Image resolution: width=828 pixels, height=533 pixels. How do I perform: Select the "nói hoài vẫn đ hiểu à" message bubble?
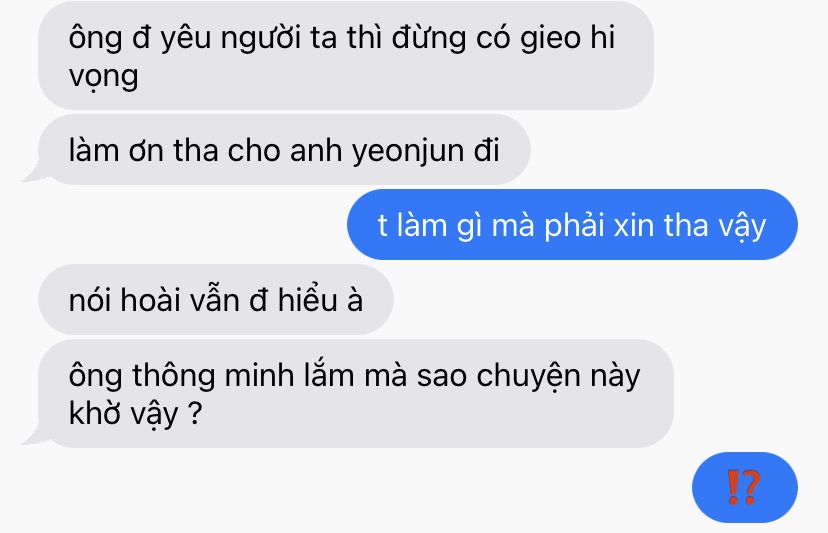pos(215,300)
